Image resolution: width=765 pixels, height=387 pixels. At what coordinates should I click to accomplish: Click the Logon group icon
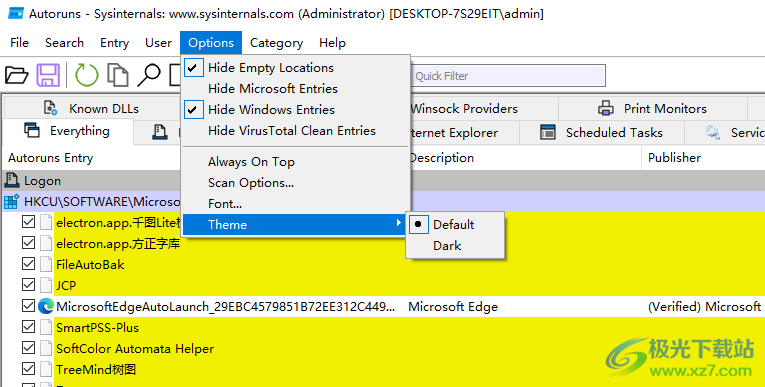click(x=12, y=181)
